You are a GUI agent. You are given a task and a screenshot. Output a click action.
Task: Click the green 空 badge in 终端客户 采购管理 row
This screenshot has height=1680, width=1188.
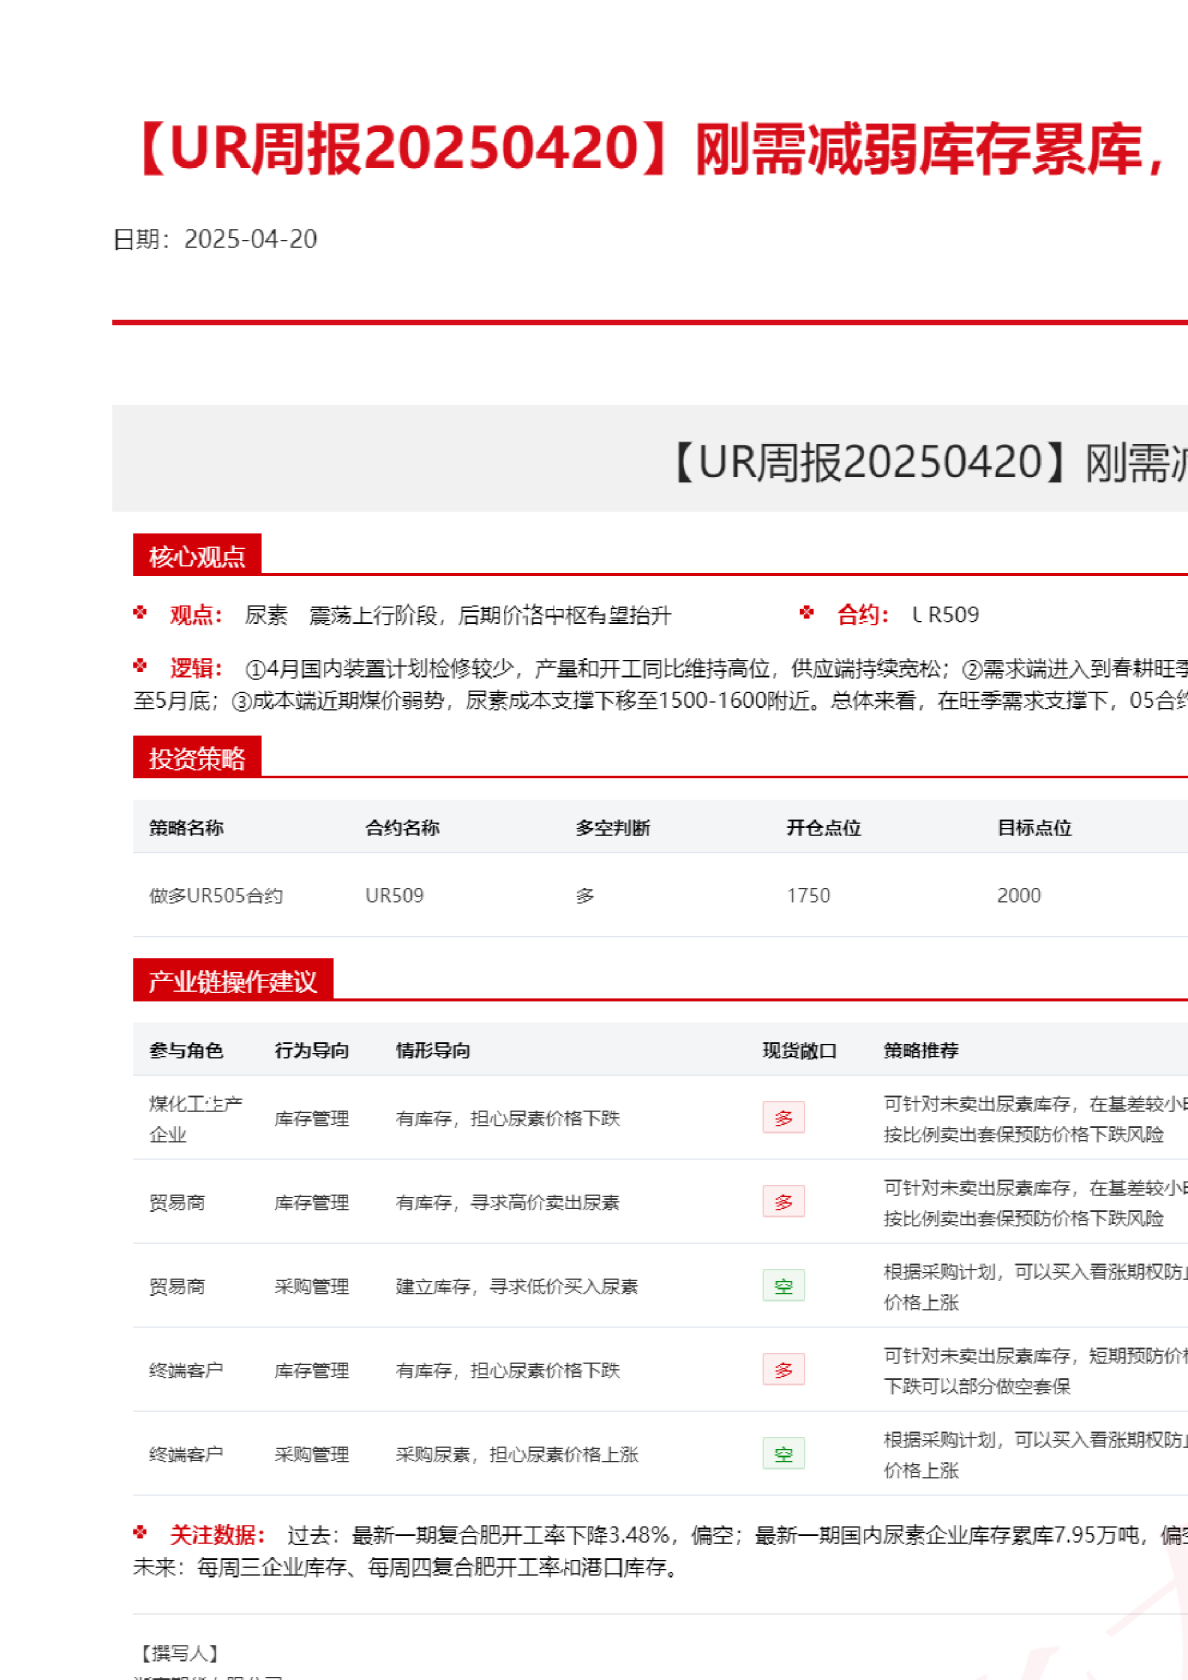(x=783, y=1454)
